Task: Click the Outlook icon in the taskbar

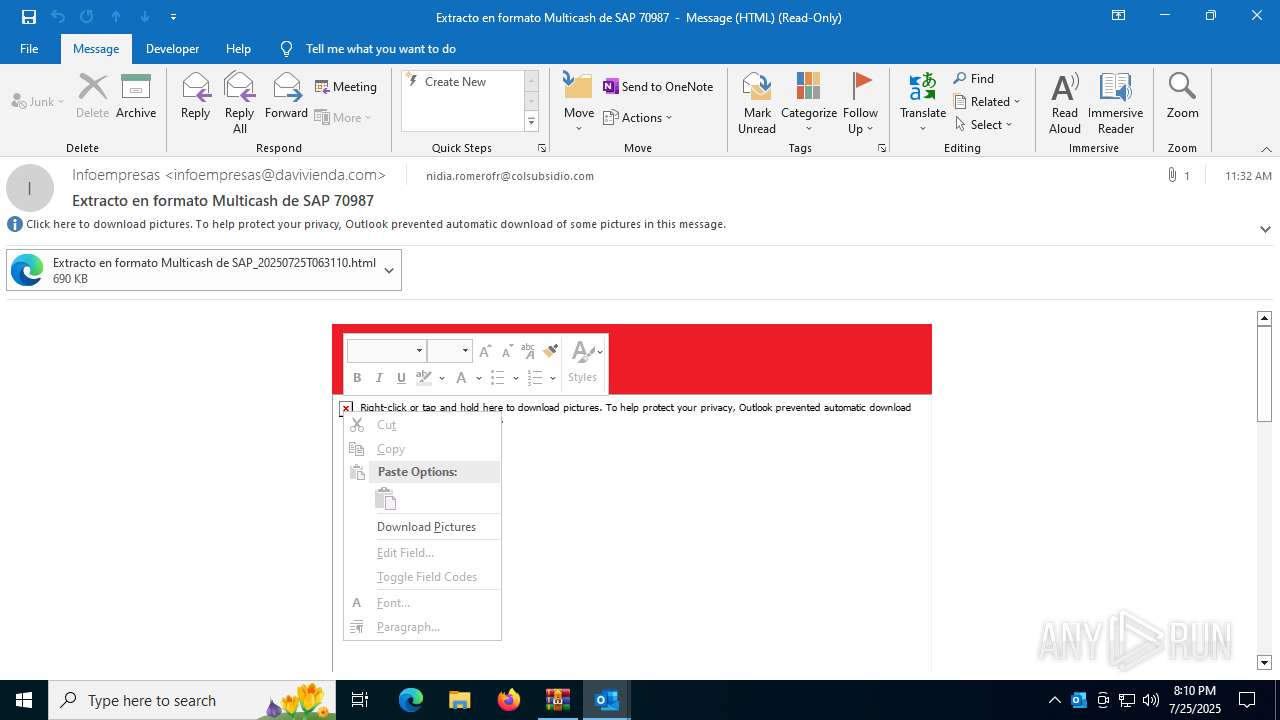Action: coord(607,700)
